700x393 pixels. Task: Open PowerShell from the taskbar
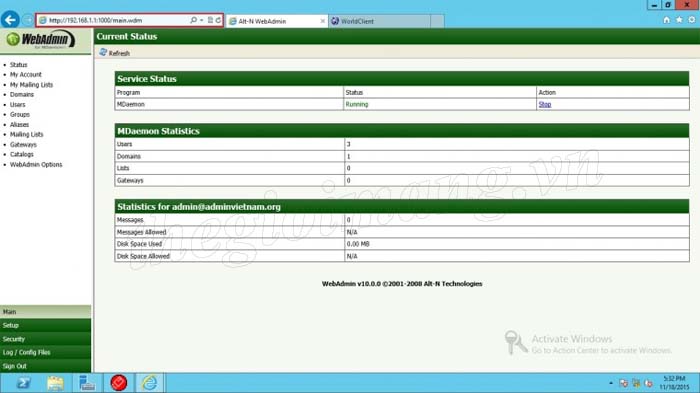point(23,383)
